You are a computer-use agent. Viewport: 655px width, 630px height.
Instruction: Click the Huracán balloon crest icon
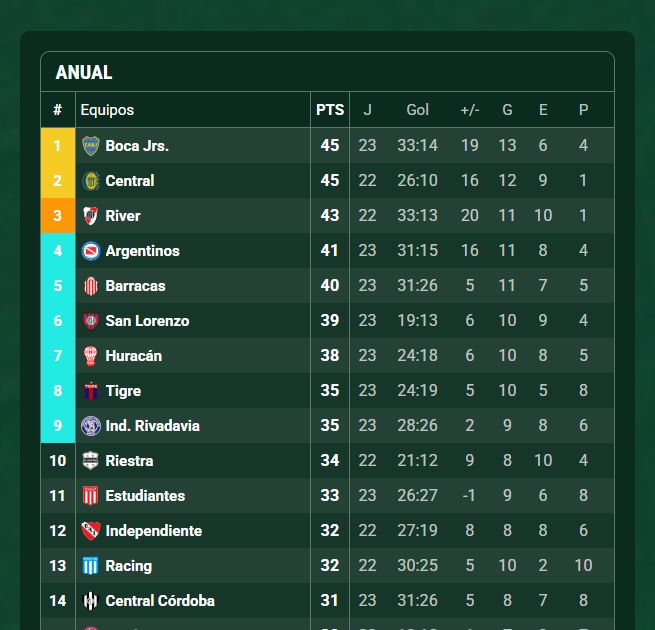[91, 356]
